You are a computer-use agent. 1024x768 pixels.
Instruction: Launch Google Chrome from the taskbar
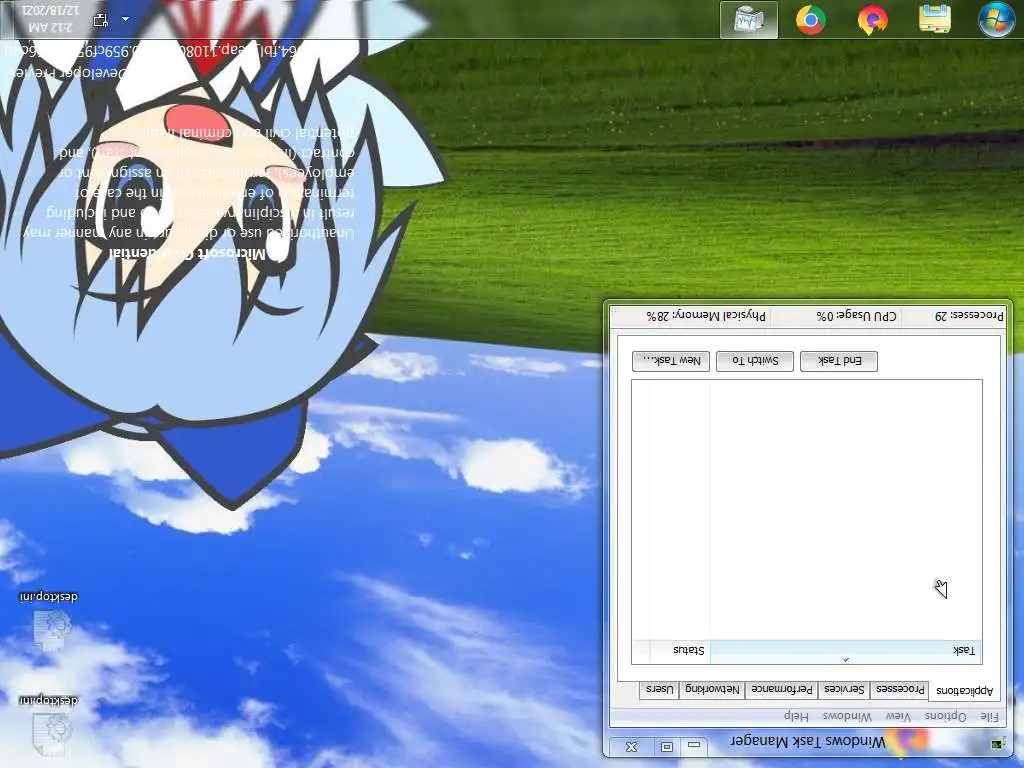(810, 19)
